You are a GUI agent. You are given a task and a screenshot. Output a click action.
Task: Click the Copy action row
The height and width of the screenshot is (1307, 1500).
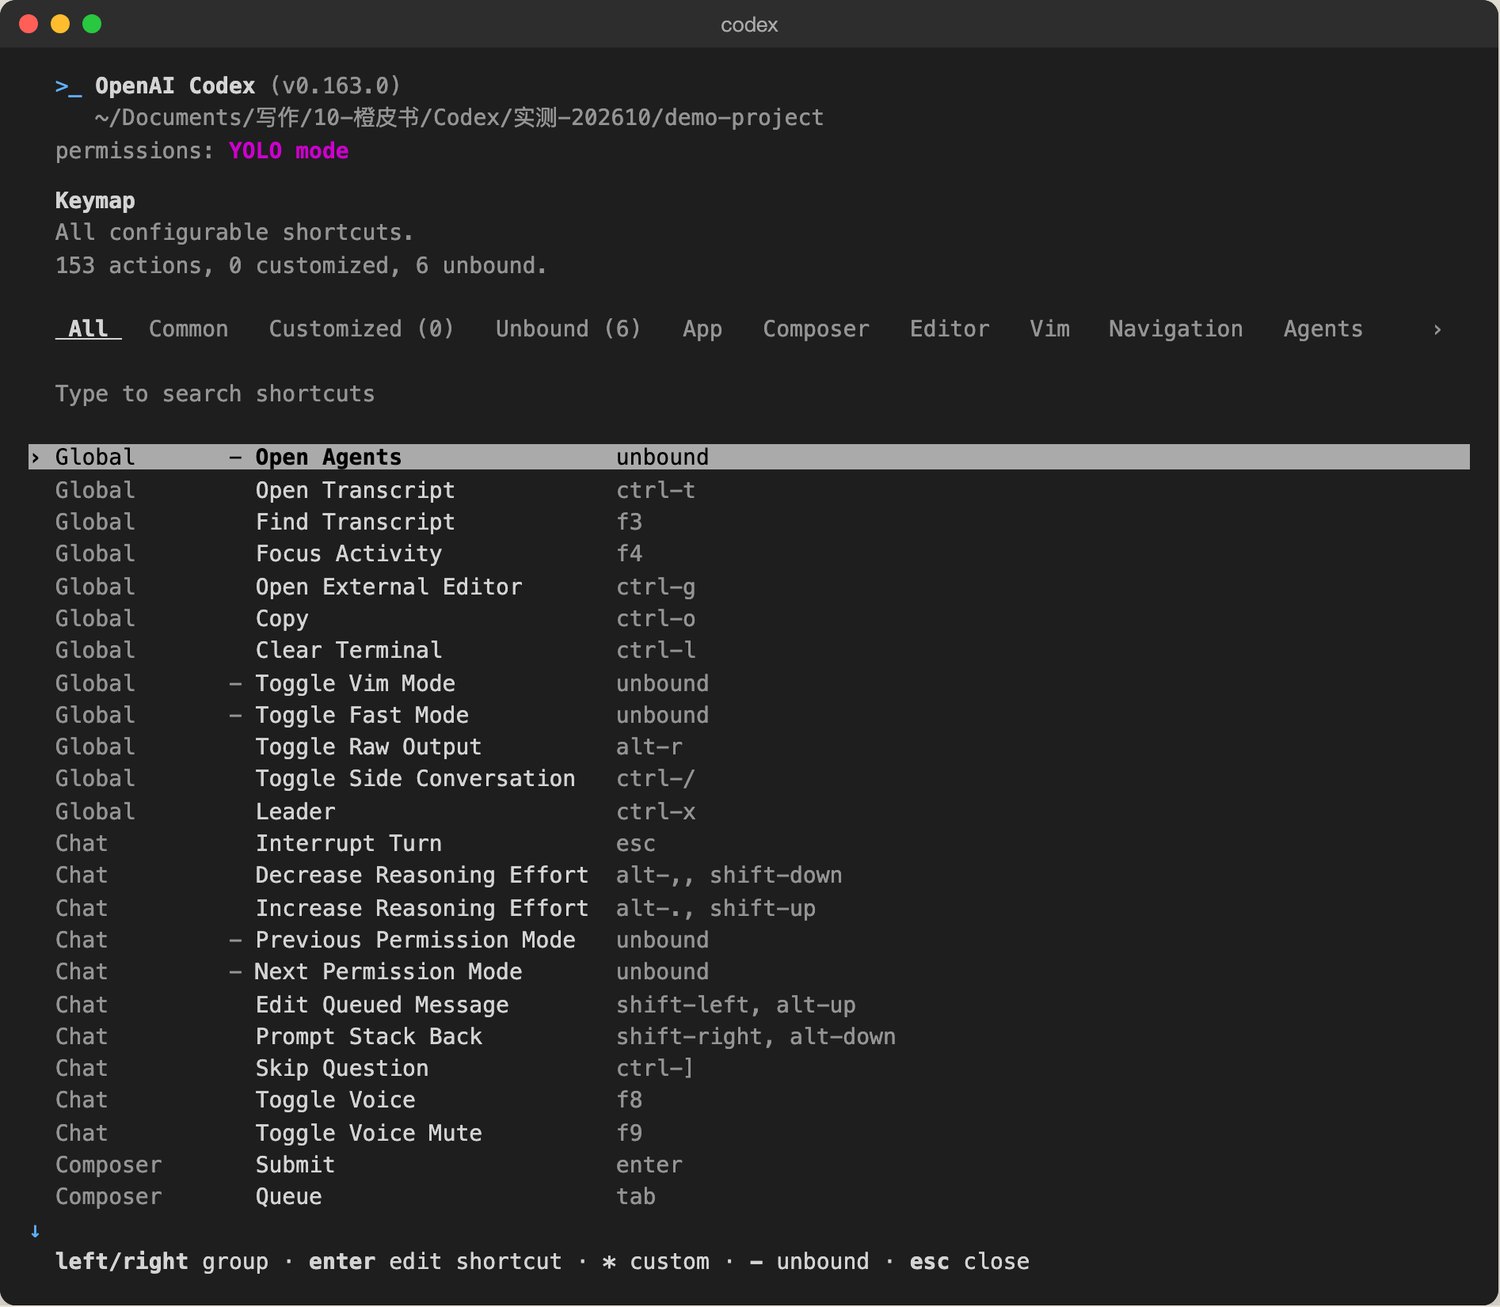(749, 619)
